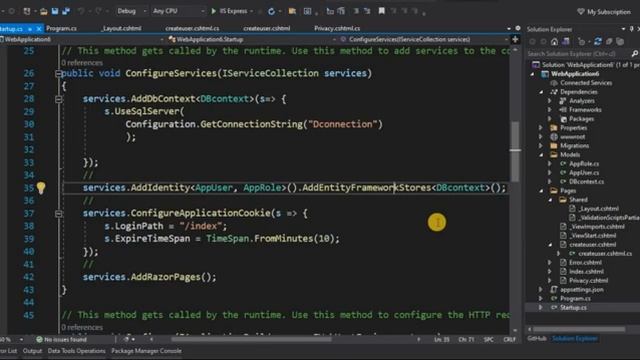Click the Save All toolbar icon
This screenshot has width=640, height=360.
point(66,11)
